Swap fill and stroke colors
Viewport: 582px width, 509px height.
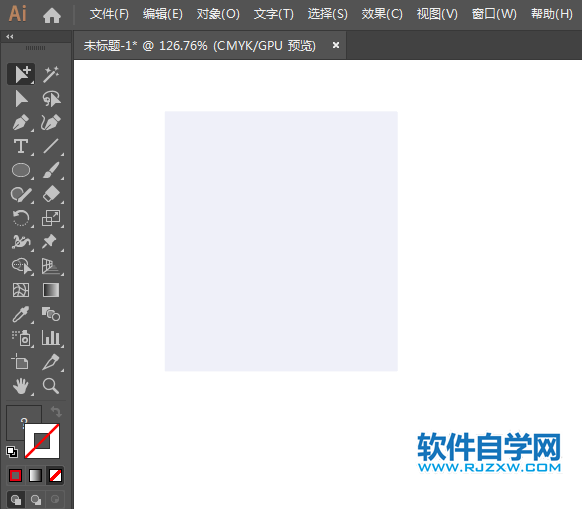56,411
